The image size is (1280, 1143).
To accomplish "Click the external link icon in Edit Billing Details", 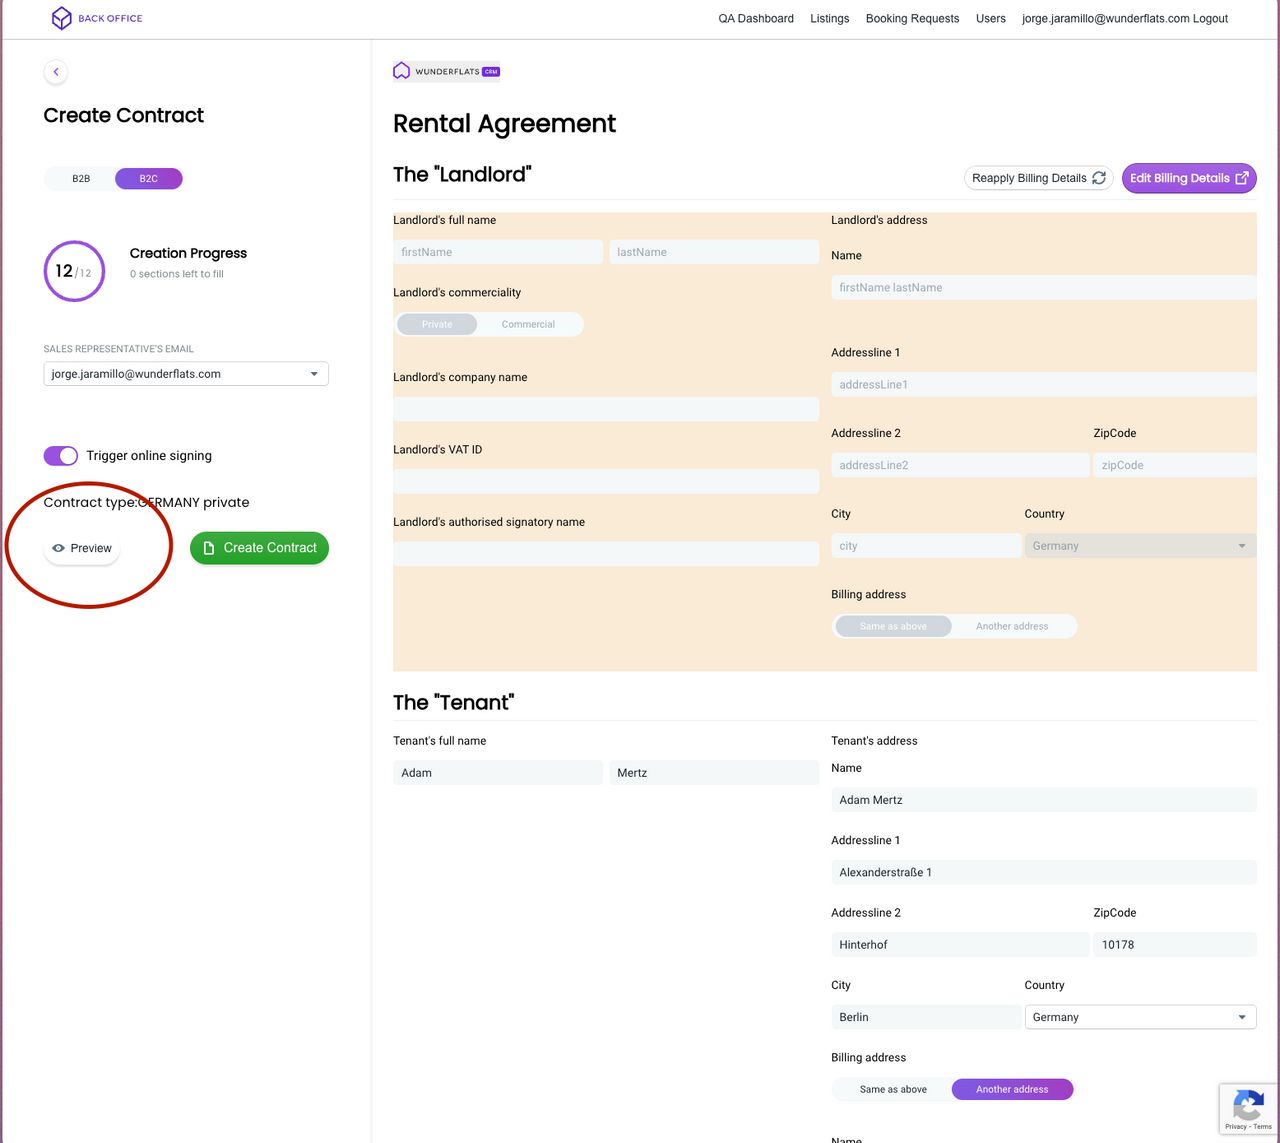I will (x=1242, y=178).
